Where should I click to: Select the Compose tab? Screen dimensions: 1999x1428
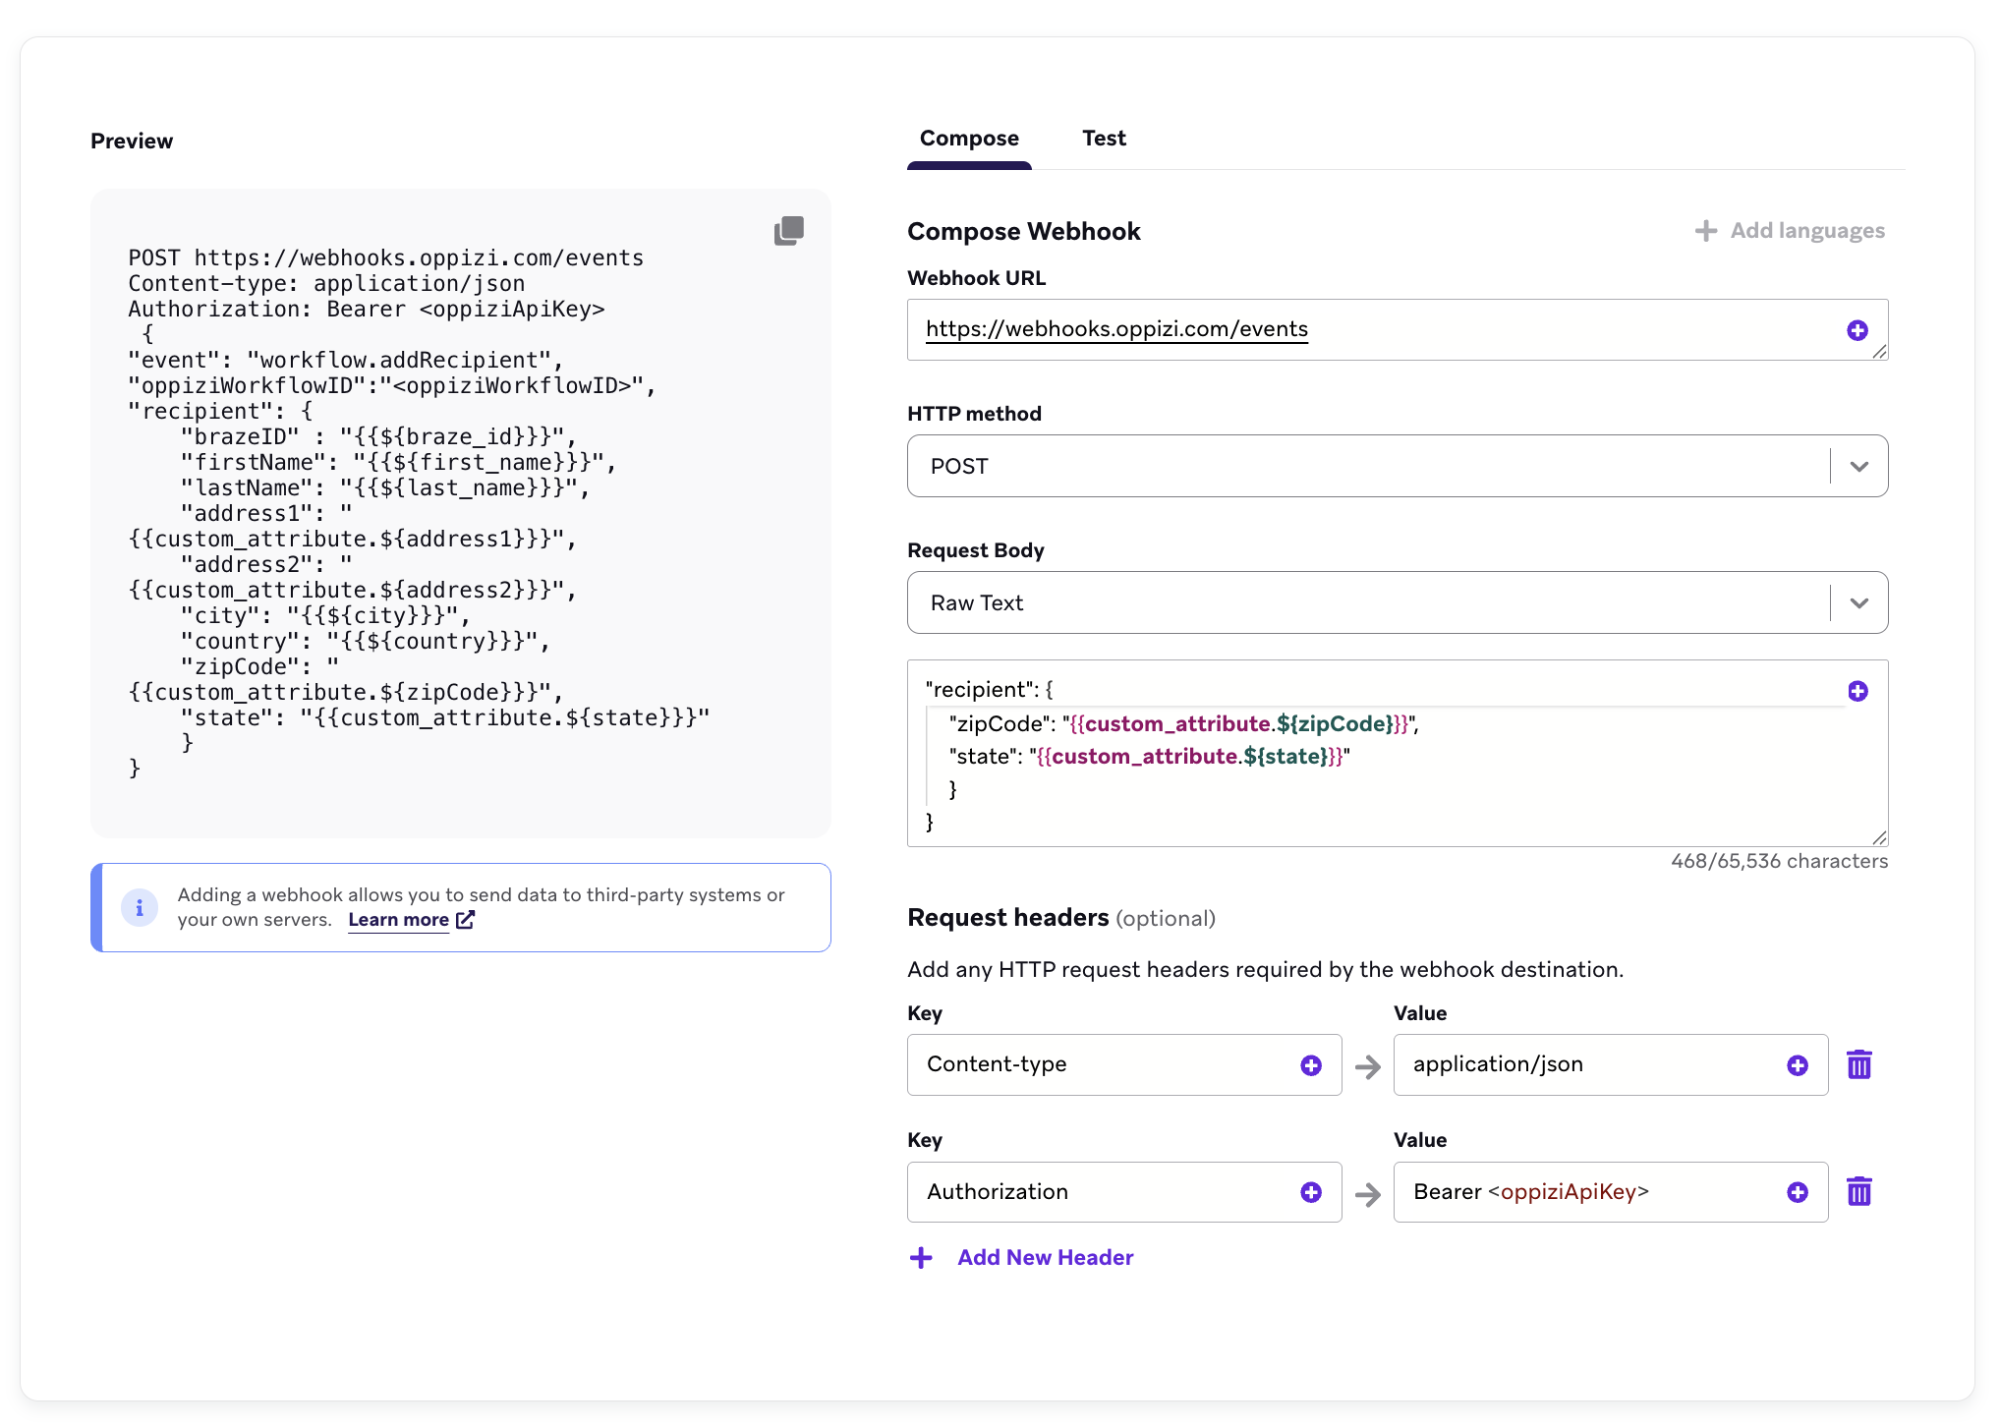[x=968, y=138]
